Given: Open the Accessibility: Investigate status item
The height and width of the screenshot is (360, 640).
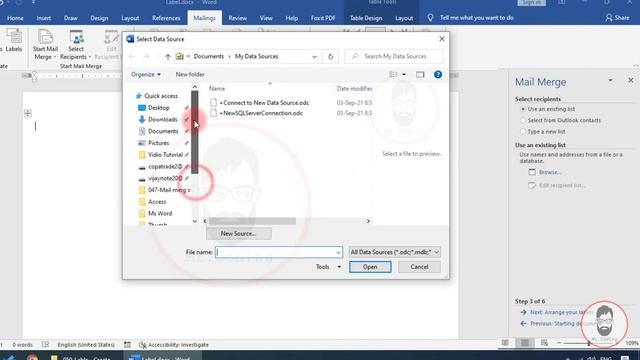Looking at the screenshot, I should pos(174,345).
